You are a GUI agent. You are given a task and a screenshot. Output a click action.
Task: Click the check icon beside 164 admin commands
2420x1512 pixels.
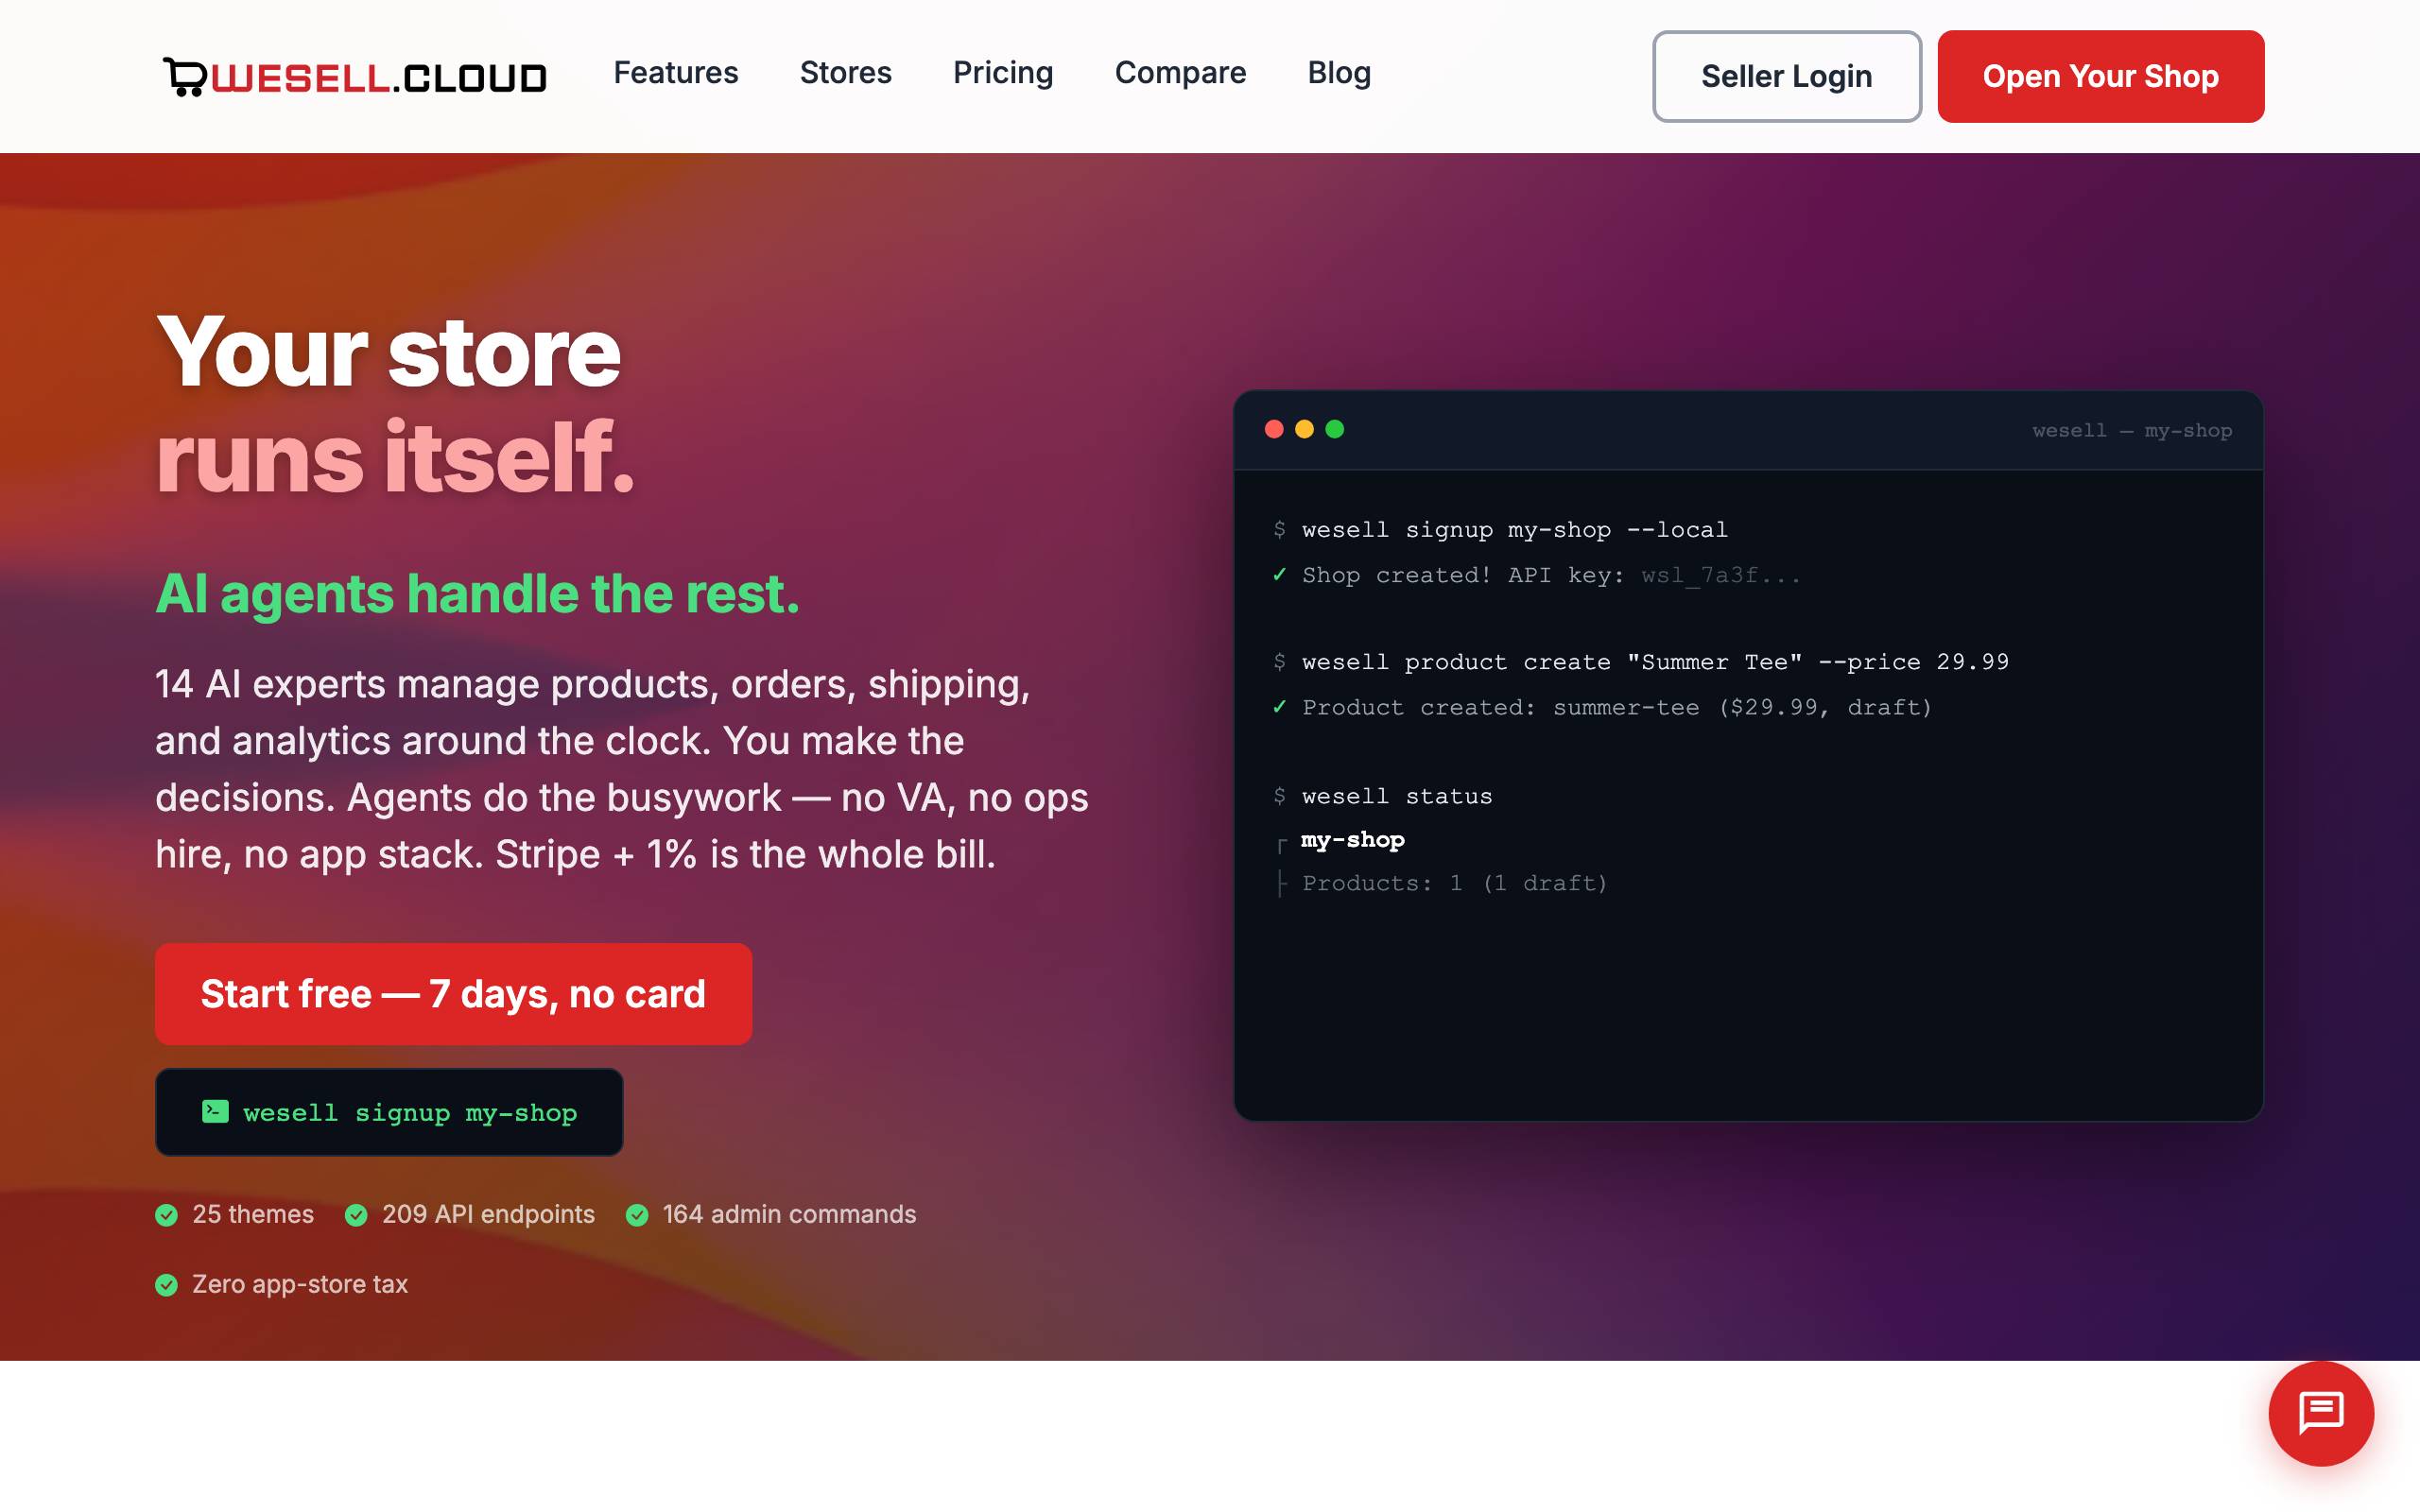(637, 1215)
